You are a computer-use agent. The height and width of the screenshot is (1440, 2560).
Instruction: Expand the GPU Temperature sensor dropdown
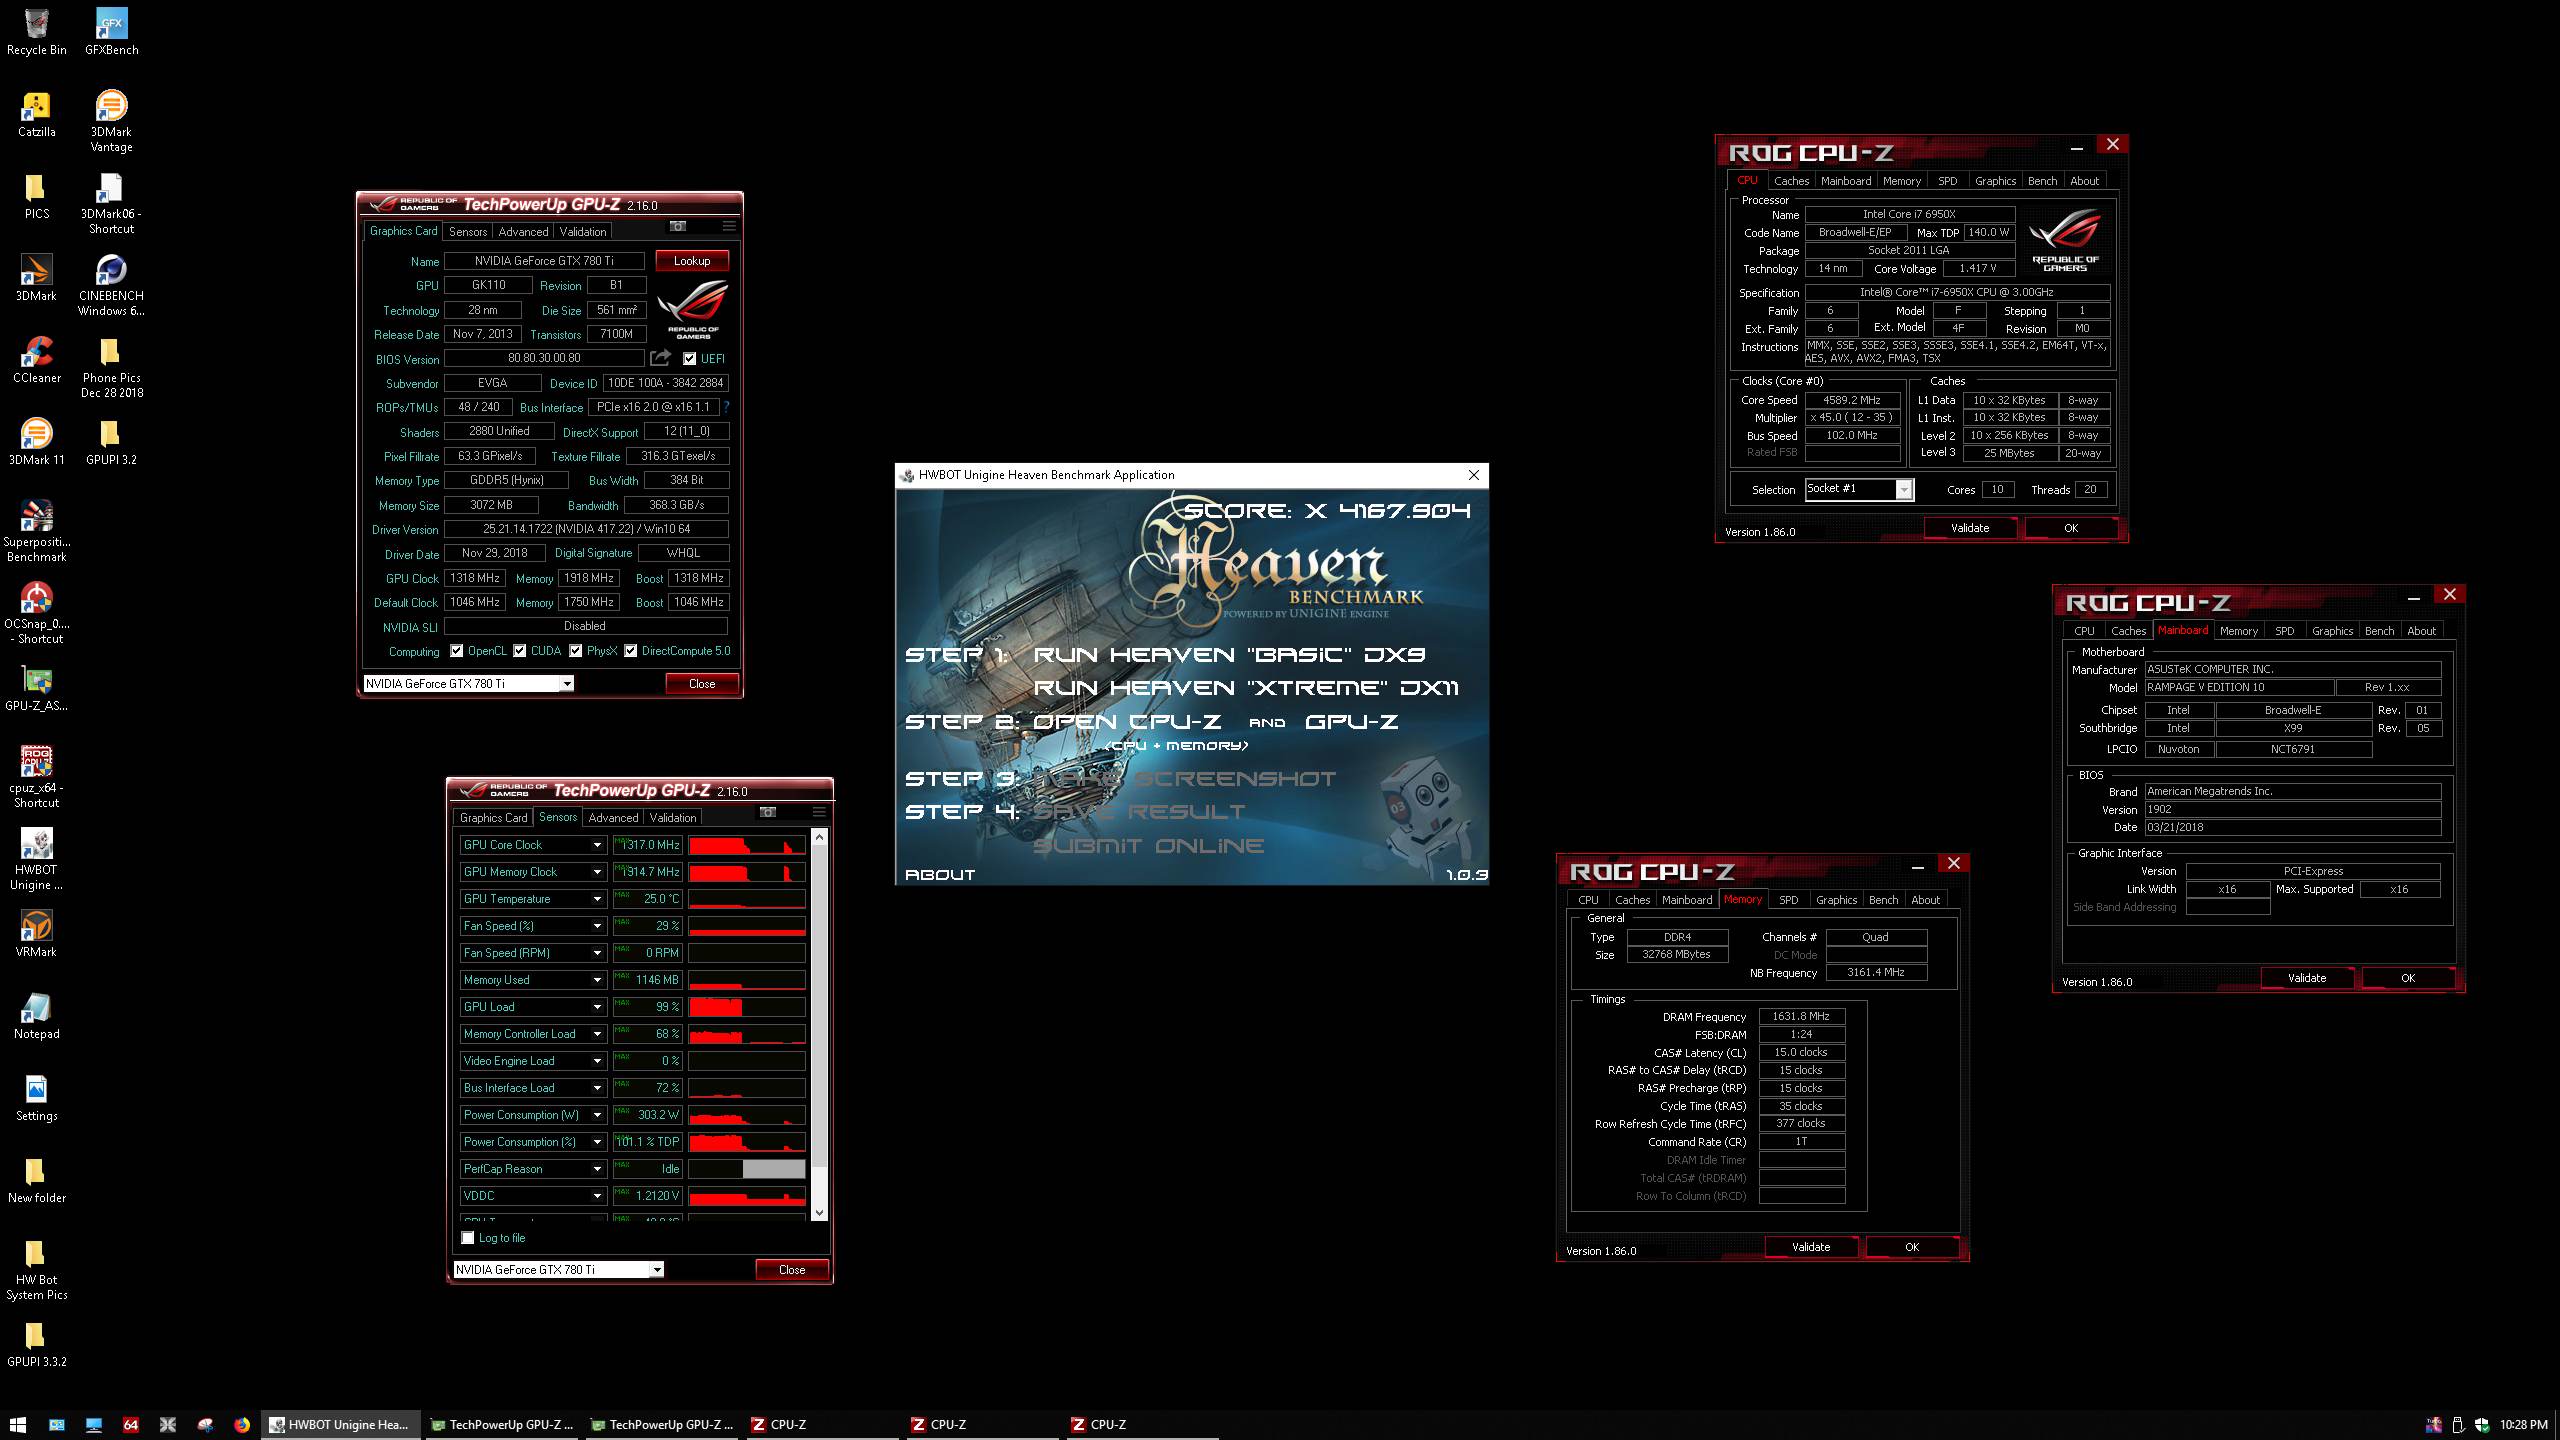pos(597,899)
